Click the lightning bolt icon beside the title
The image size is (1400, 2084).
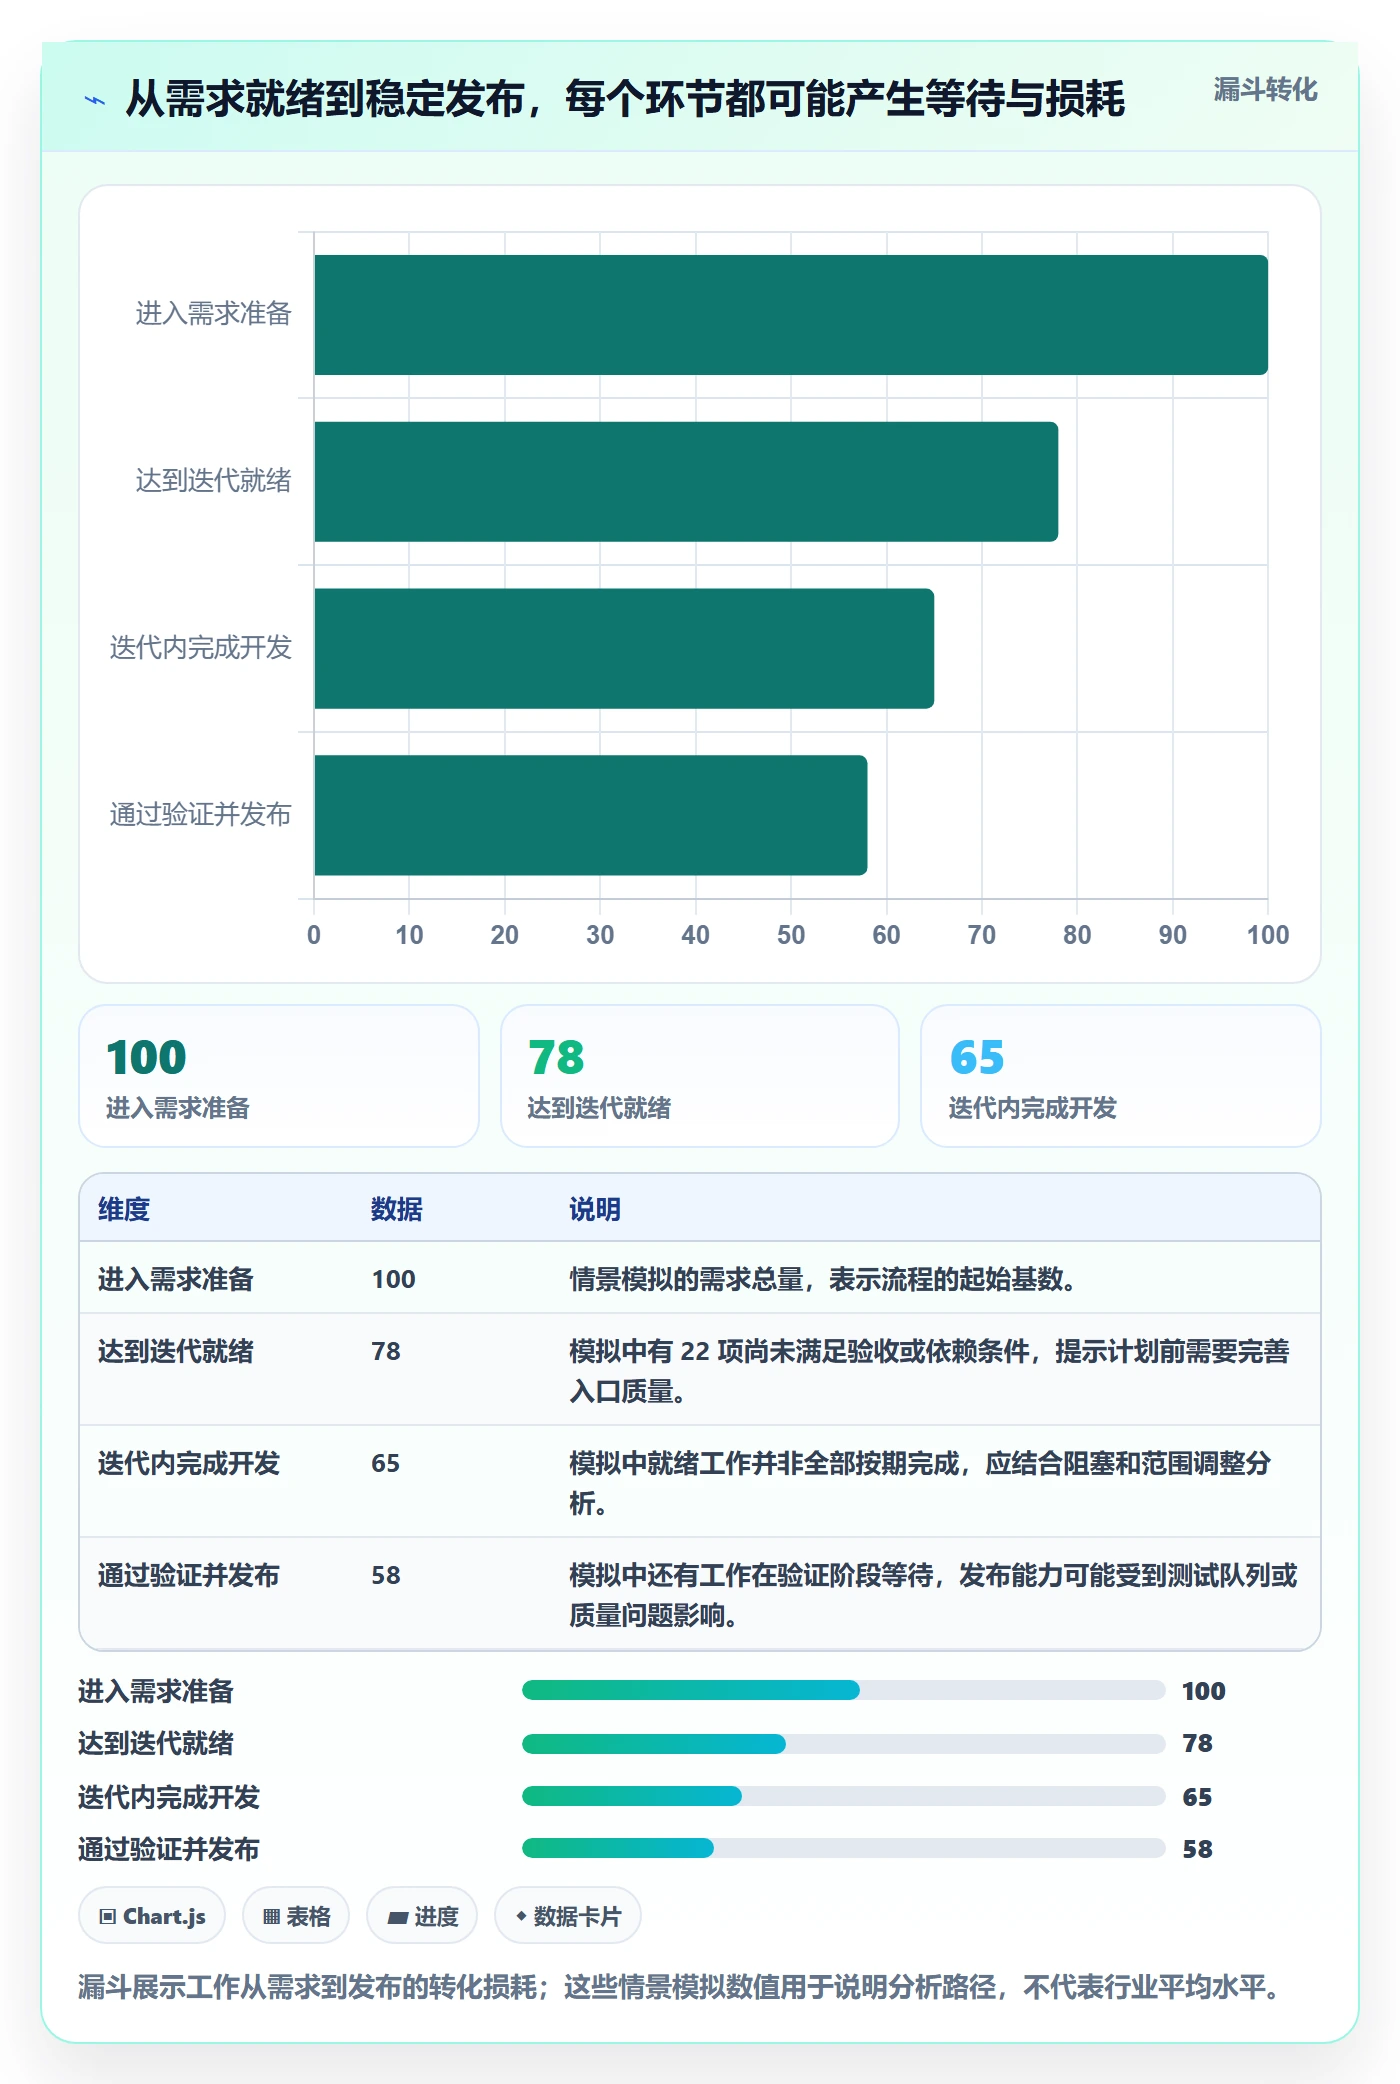(x=95, y=100)
